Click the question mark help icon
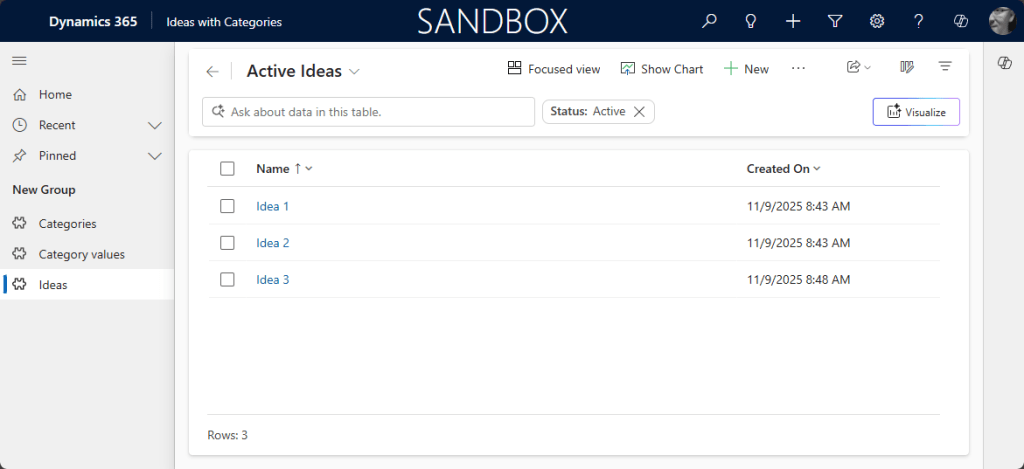 tap(919, 21)
